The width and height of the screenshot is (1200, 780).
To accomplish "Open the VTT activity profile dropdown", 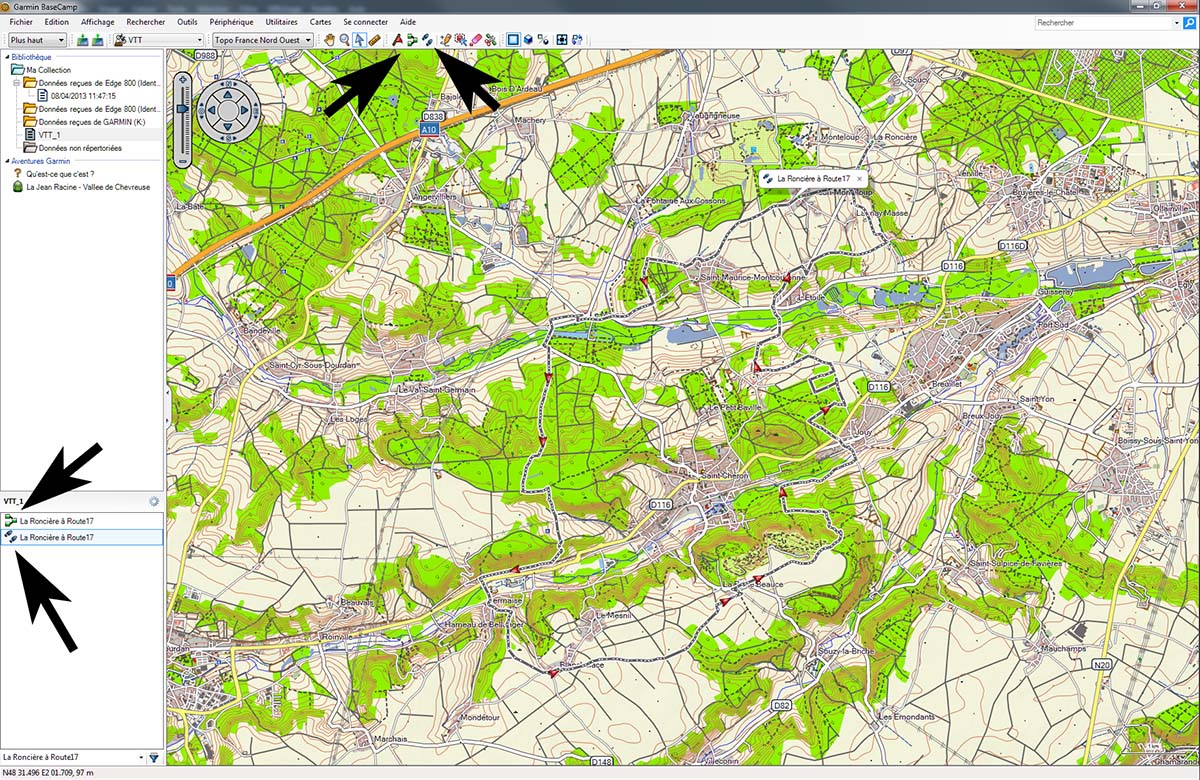I will [159, 40].
